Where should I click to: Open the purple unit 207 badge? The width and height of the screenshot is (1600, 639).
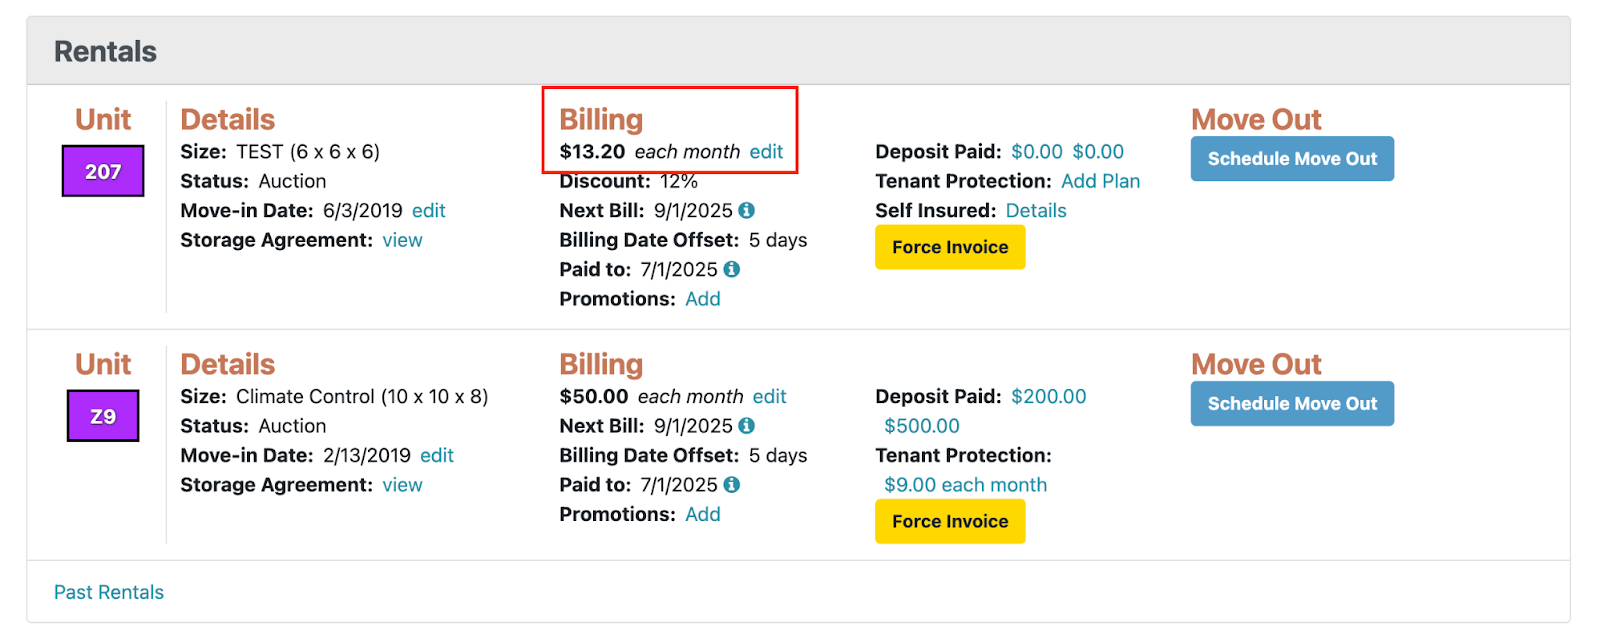103,171
